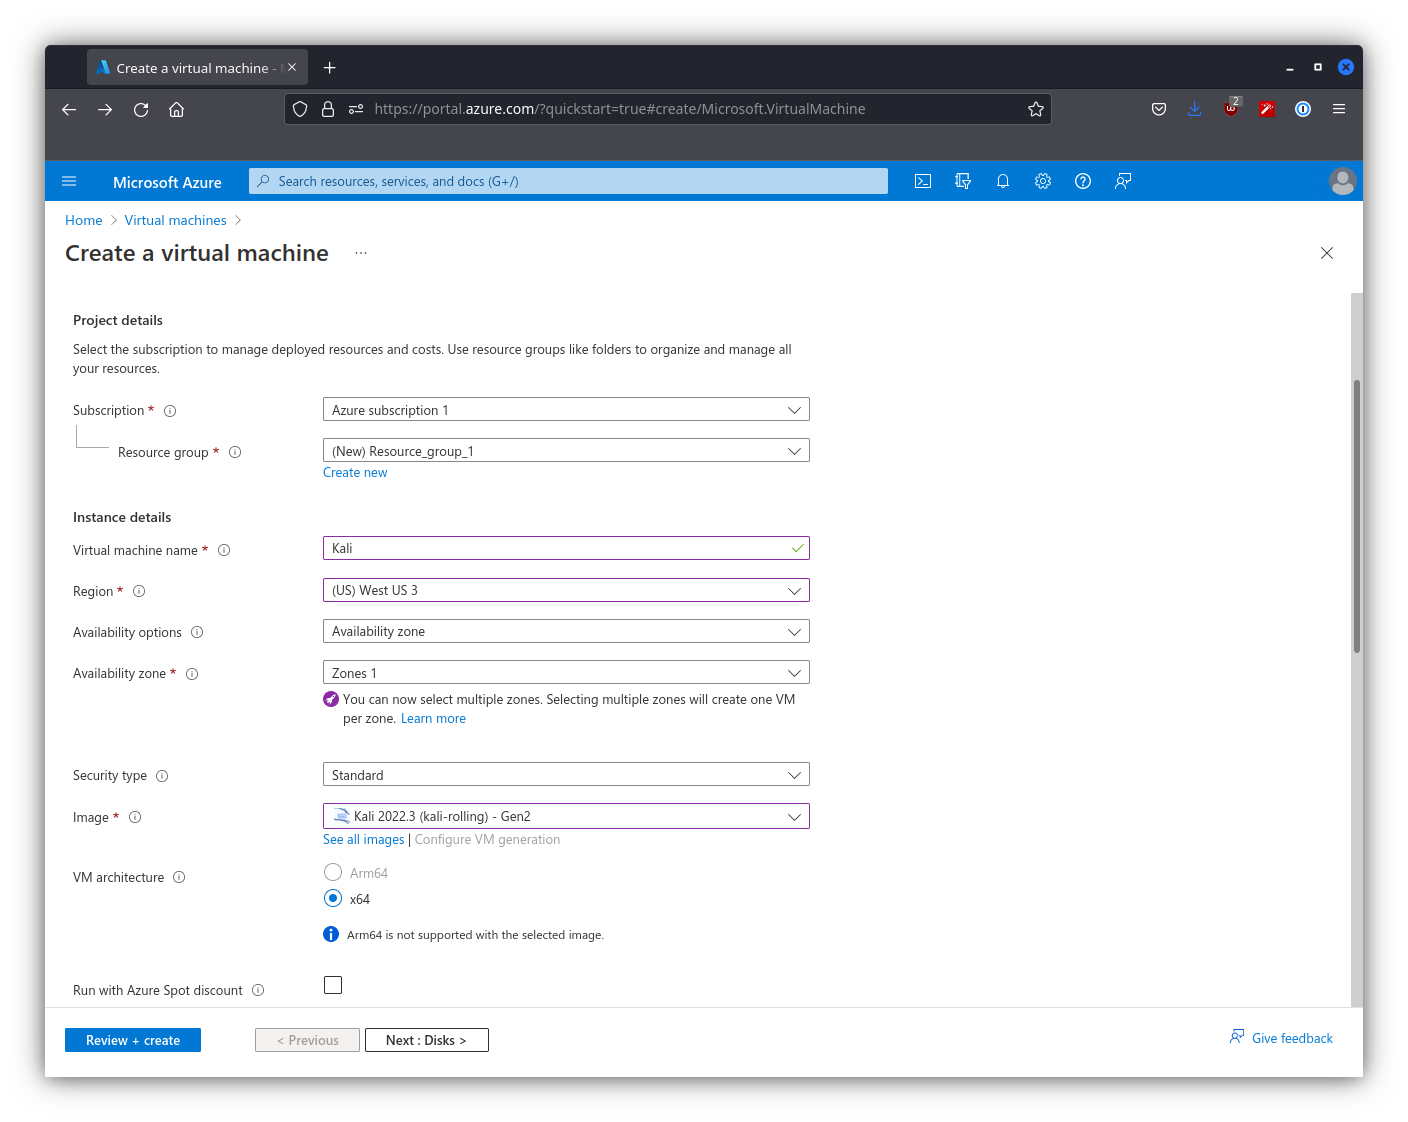Click the Virtual machine name field
This screenshot has height=1122, width=1408.
[556, 548]
